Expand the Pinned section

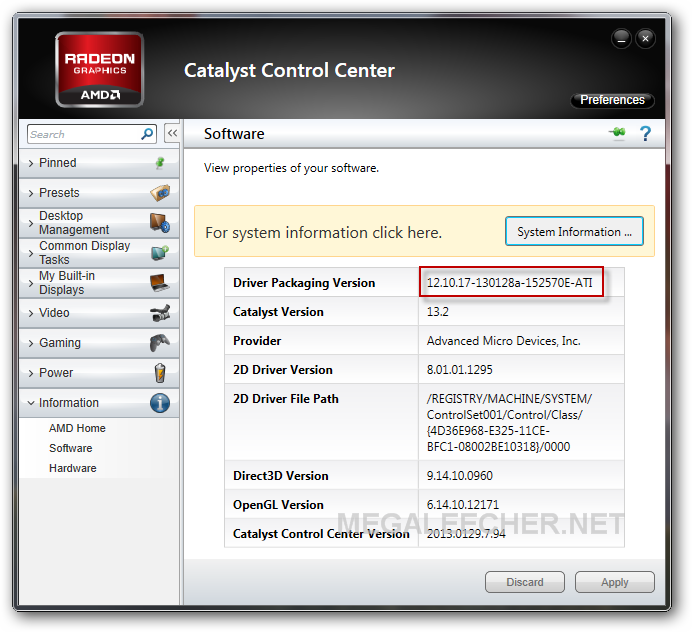99,163
